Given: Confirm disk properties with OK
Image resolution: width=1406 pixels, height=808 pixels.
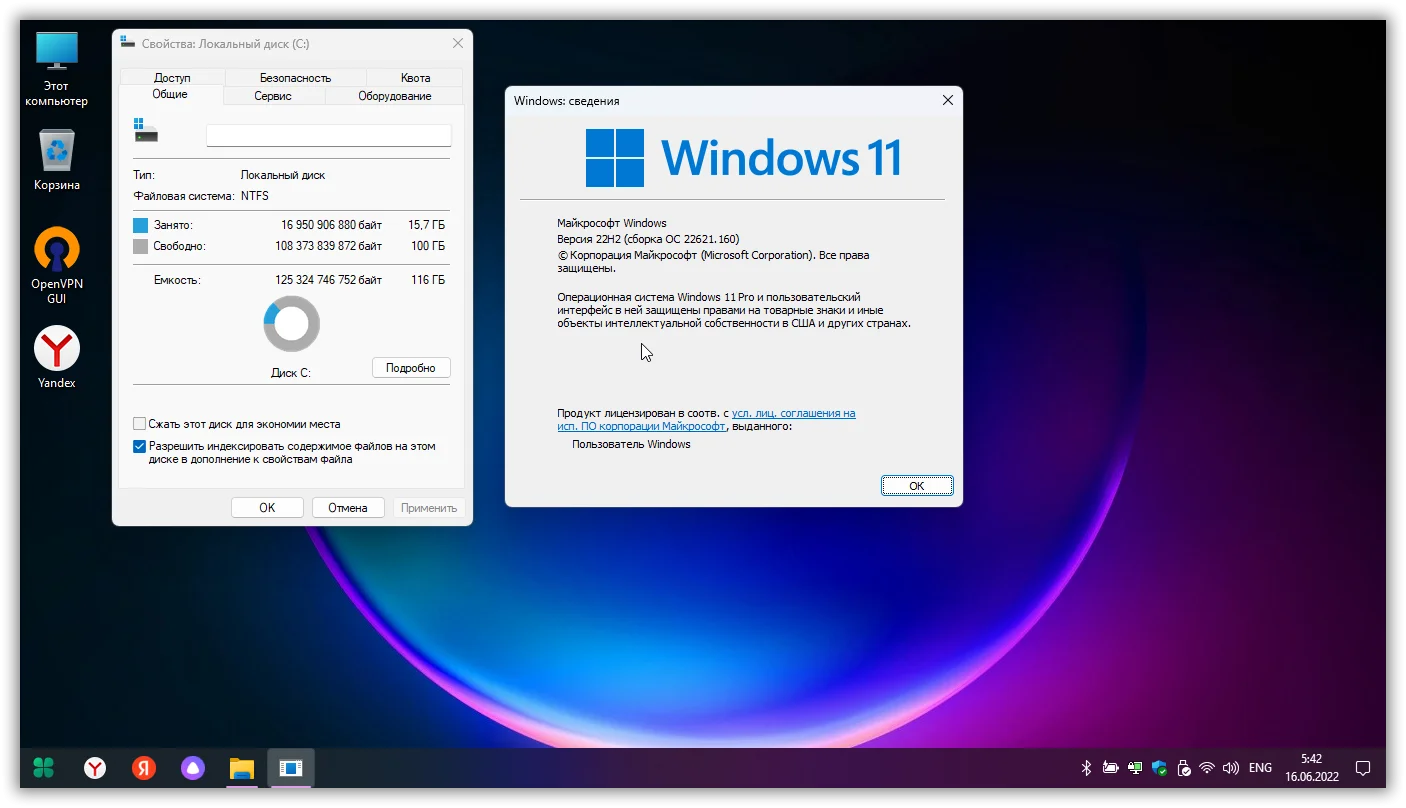Looking at the screenshot, I should point(267,508).
